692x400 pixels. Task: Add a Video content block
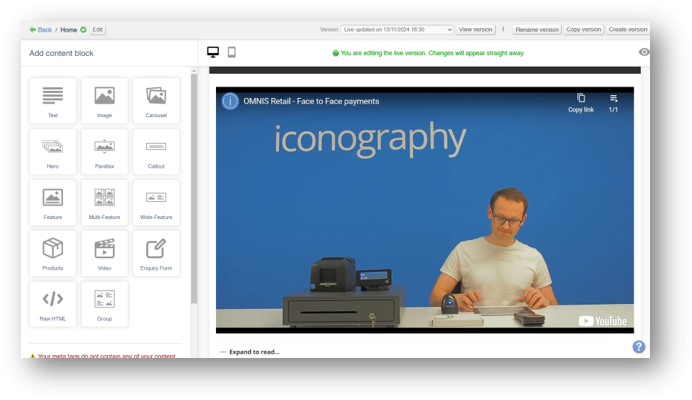(x=105, y=253)
